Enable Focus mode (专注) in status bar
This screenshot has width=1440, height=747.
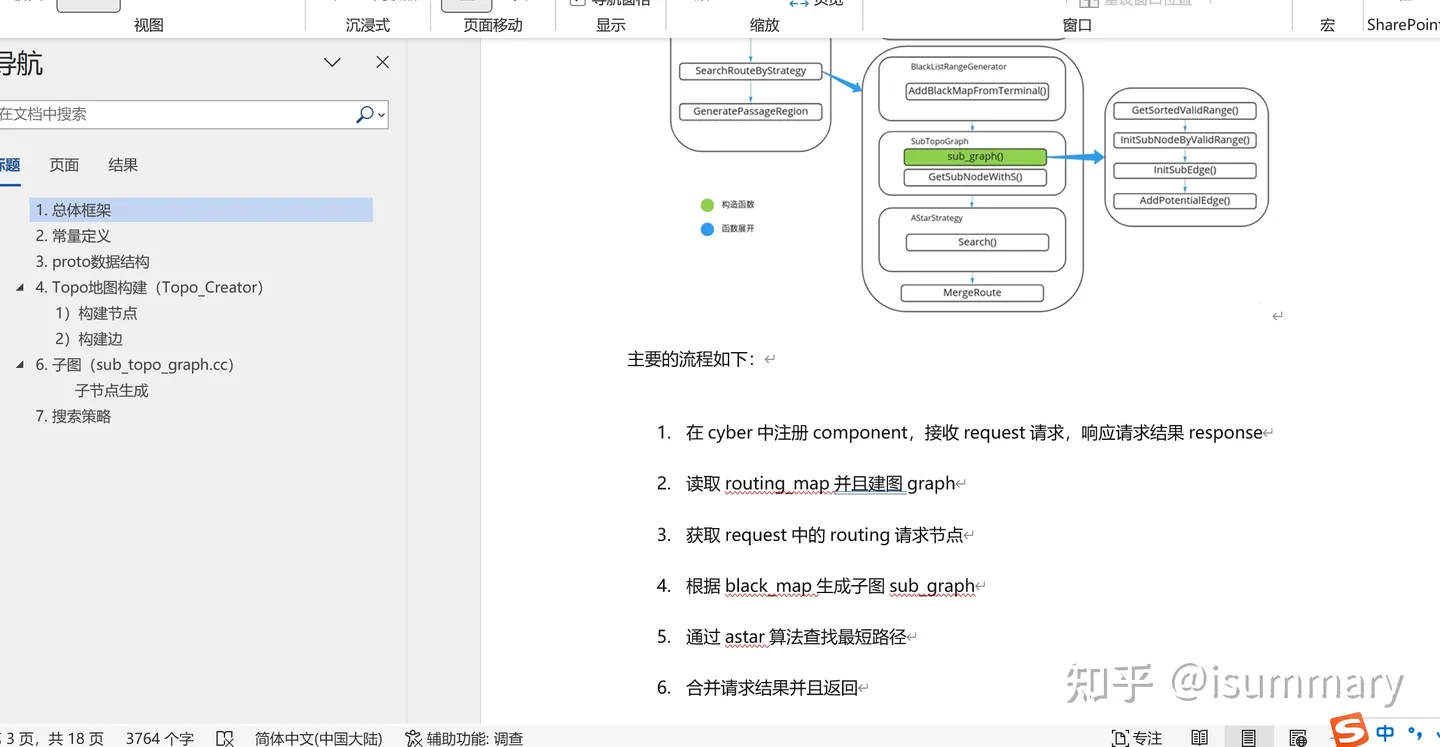click(1137, 737)
